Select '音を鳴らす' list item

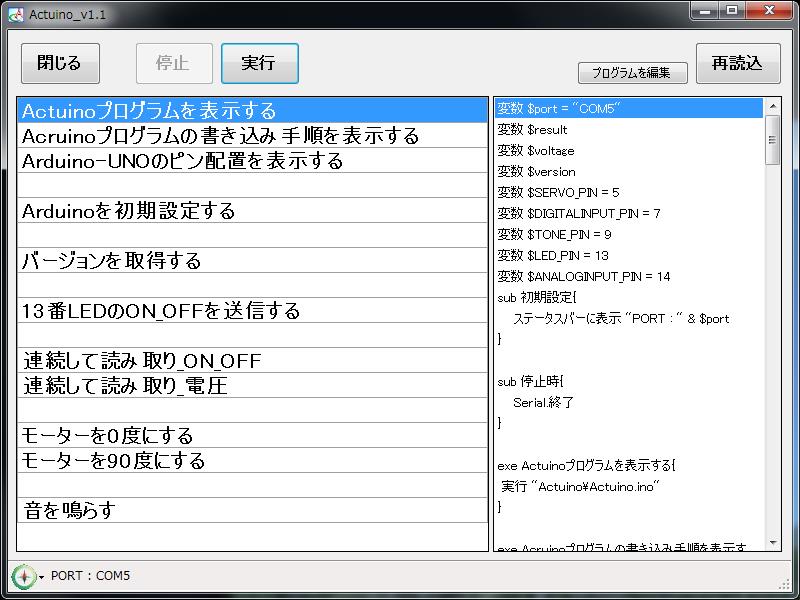coord(252,510)
